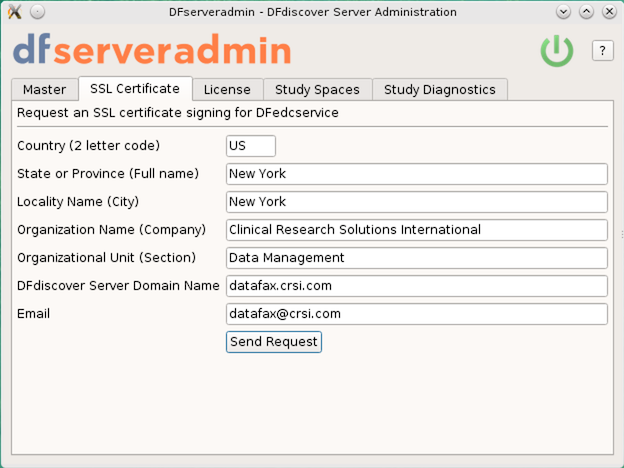Click the "Country (2 letter code)" label
Viewport: 624px width, 468px height.
(88, 146)
